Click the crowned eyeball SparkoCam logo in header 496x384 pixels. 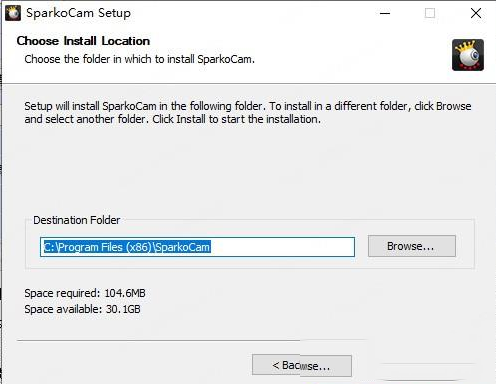pos(468,55)
